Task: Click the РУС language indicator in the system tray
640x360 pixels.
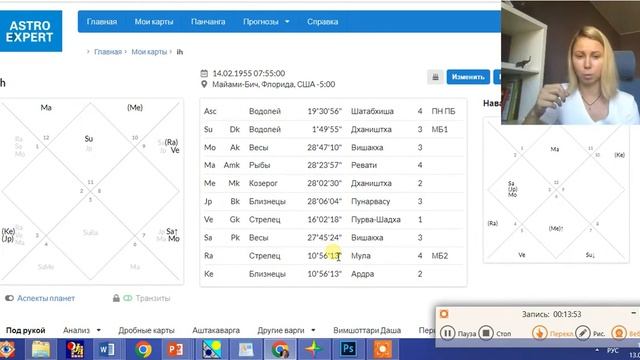Action: coord(613,351)
